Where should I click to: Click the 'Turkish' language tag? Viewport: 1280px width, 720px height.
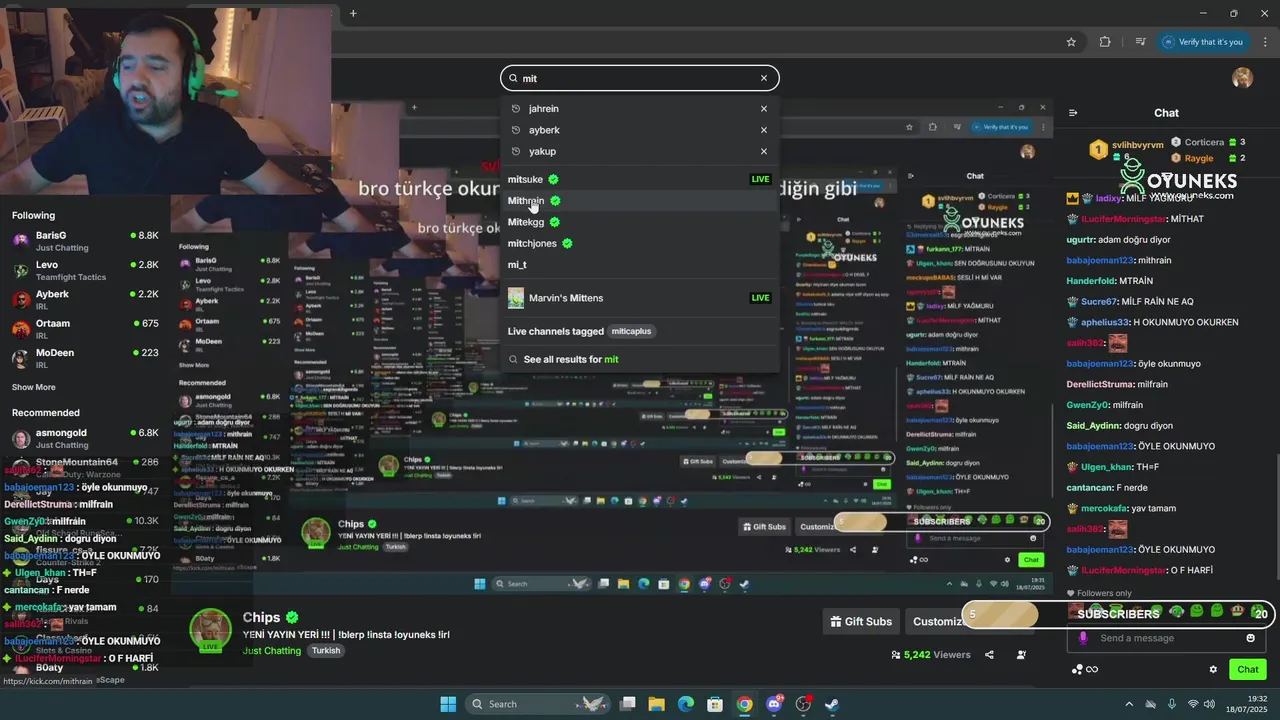(x=326, y=651)
